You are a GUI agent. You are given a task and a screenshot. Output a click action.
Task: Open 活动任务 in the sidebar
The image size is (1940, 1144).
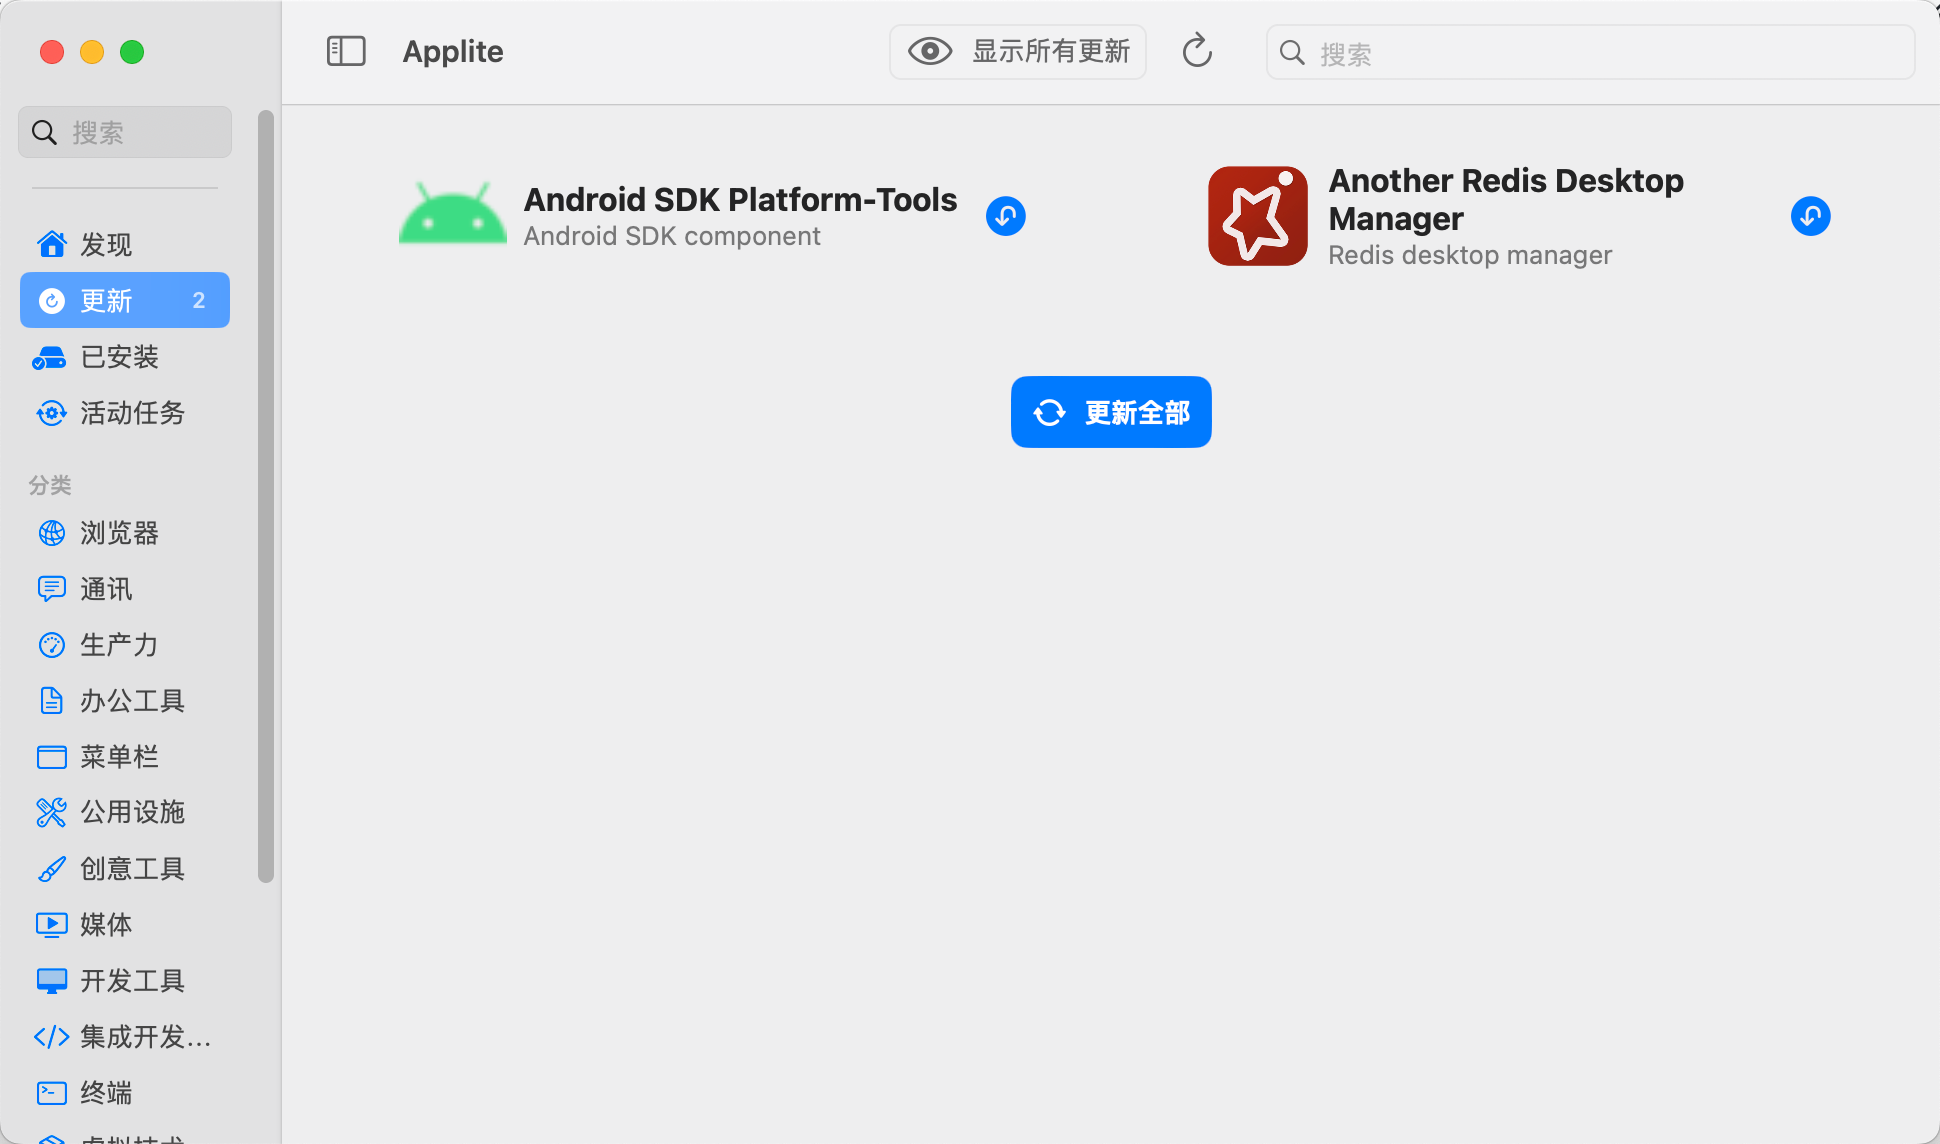pos(125,412)
